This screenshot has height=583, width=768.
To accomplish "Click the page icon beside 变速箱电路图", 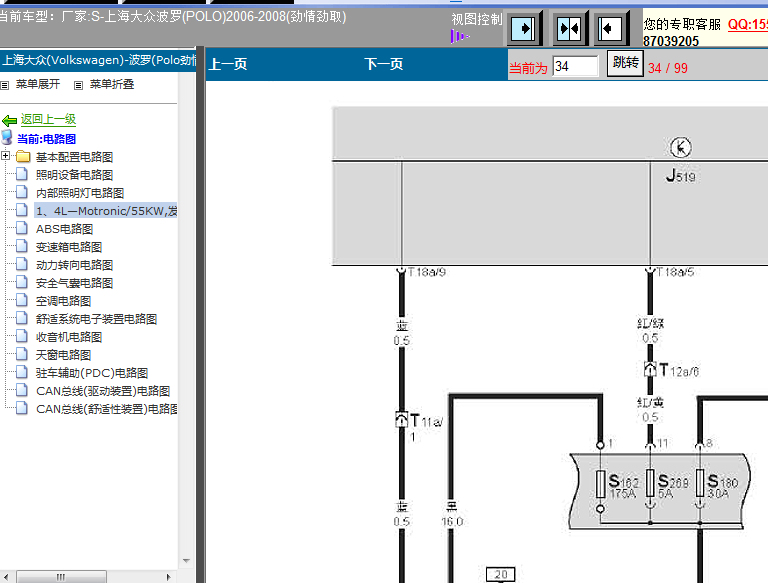I will [x=22, y=246].
